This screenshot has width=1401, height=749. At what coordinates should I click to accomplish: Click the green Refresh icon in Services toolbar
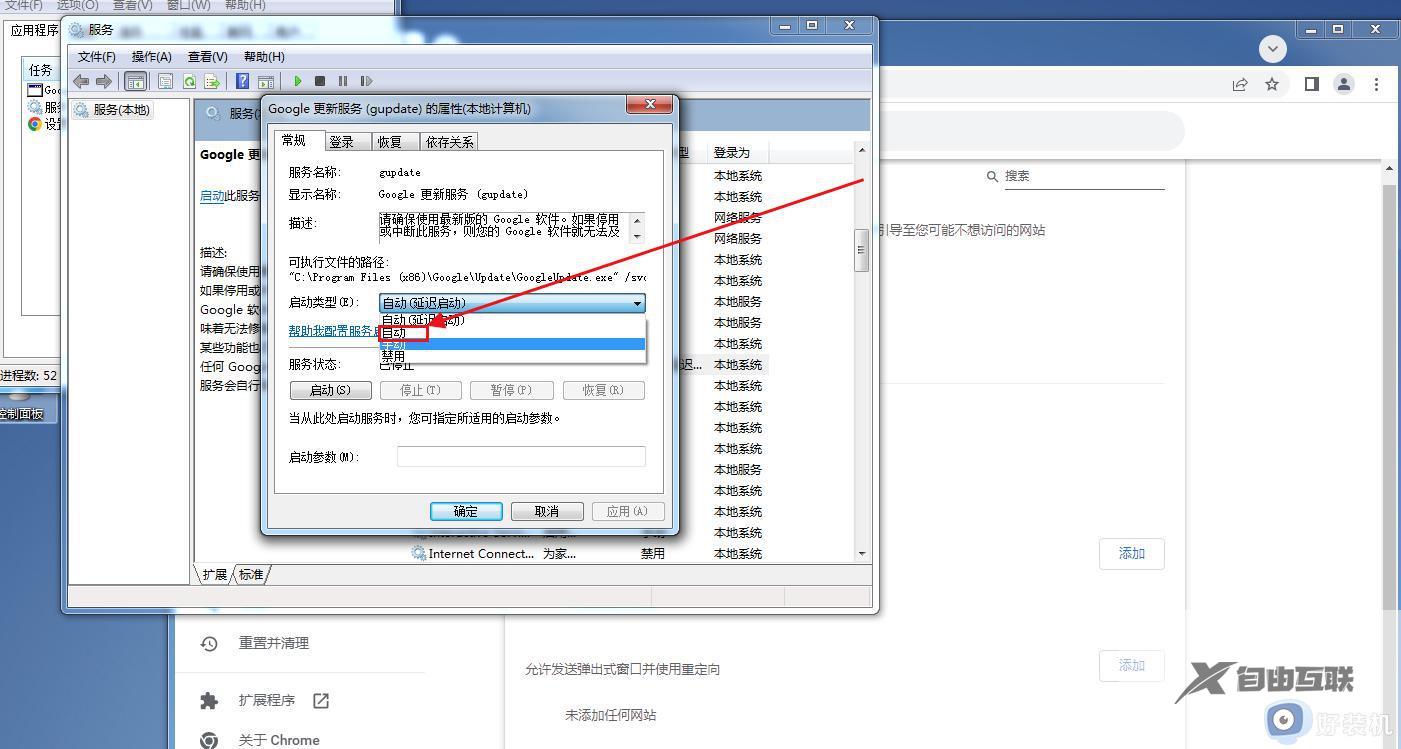[189, 81]
